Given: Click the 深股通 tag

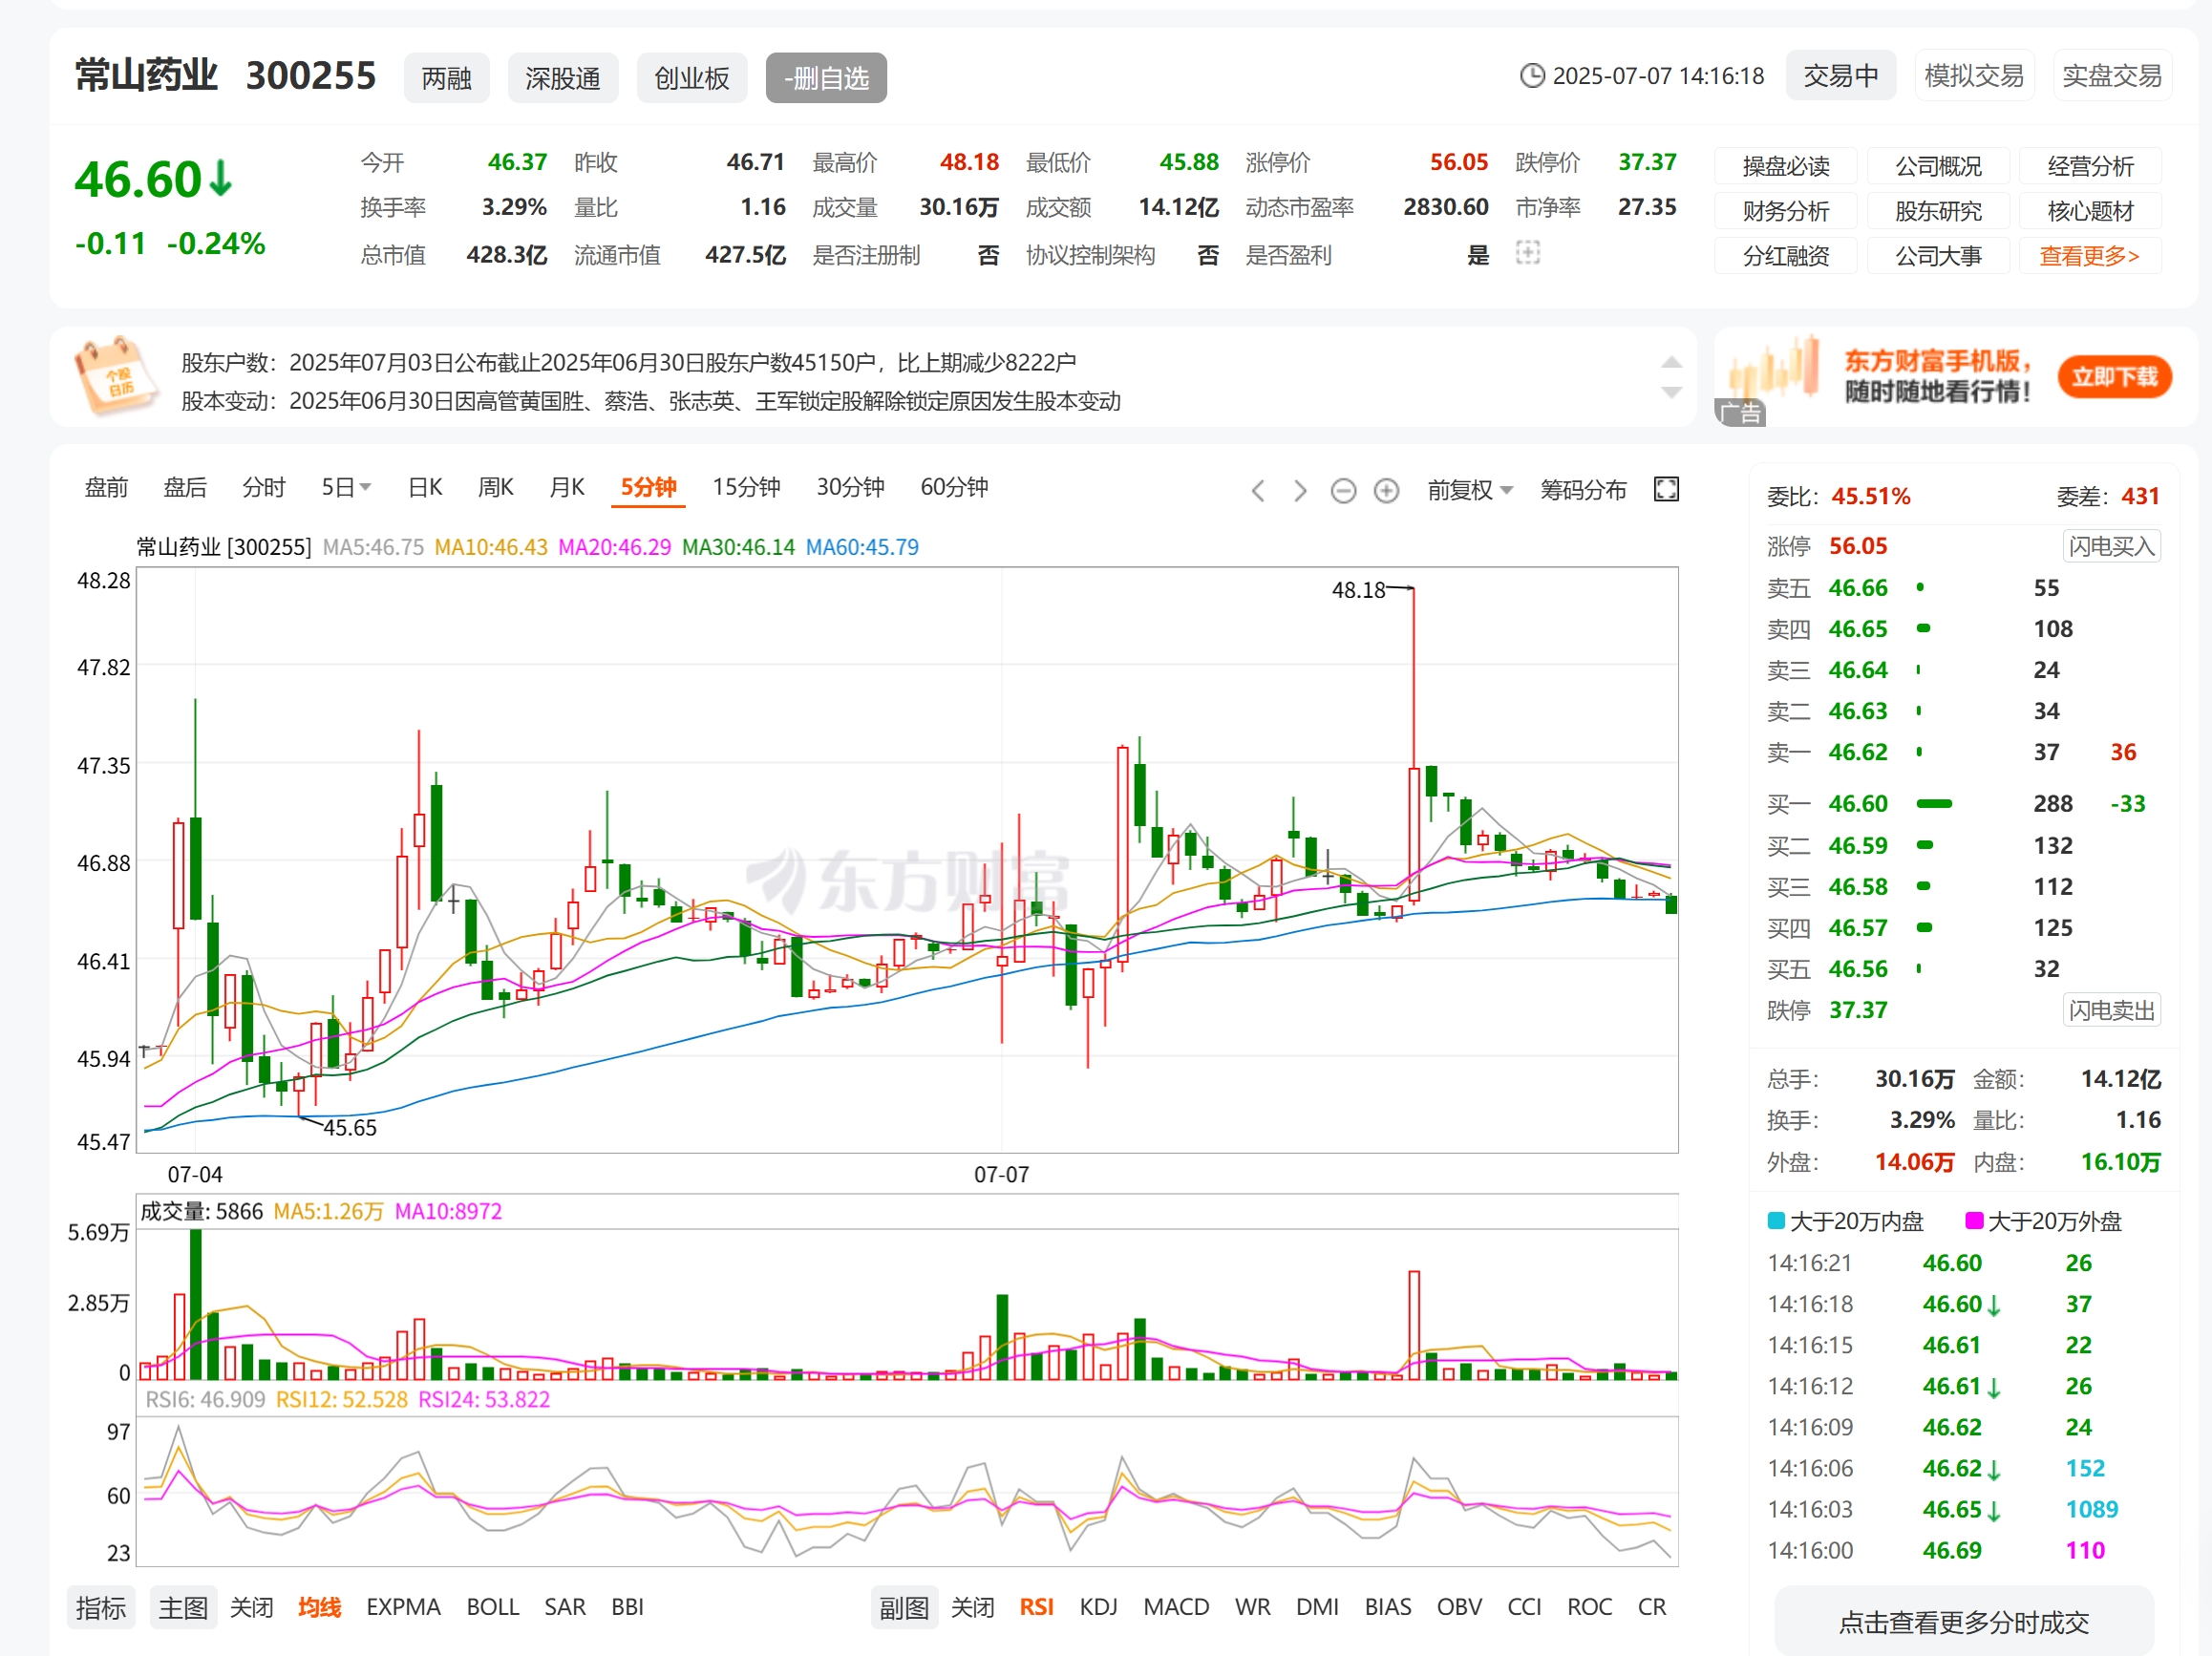Looking at the screenshot, I should pos(563,78).
